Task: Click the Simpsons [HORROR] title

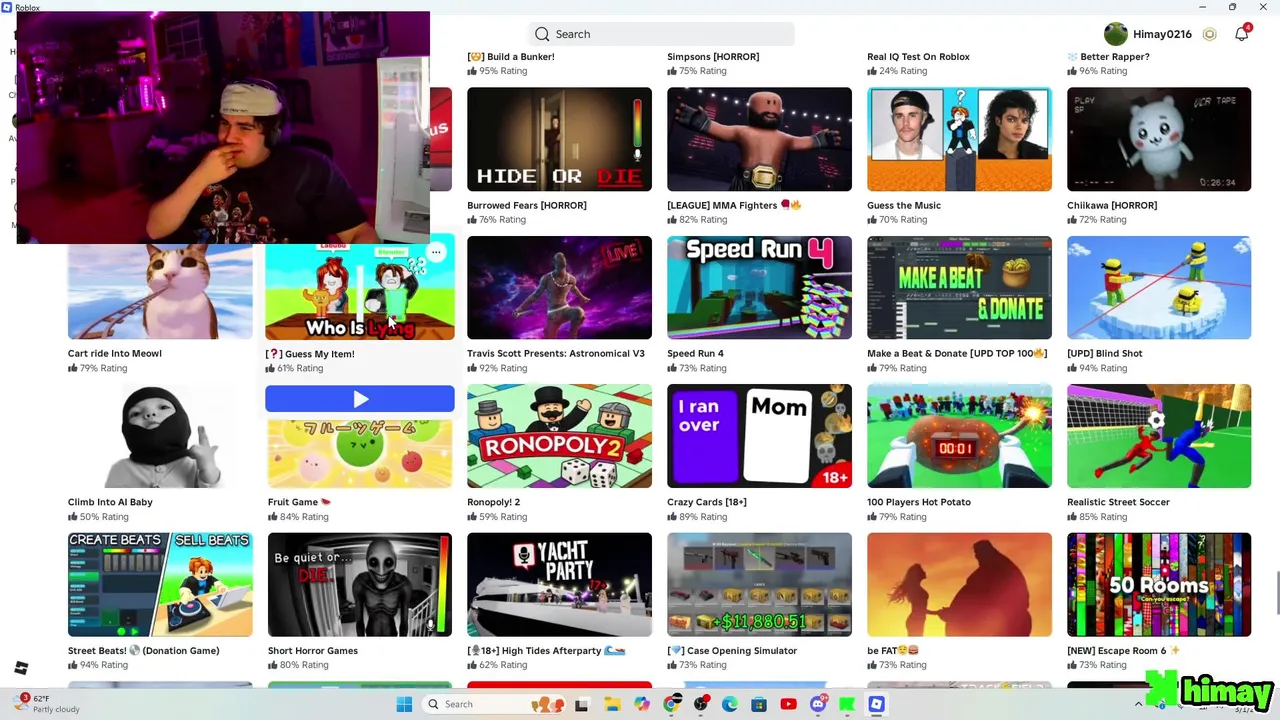Action: [x=713, y=57]
